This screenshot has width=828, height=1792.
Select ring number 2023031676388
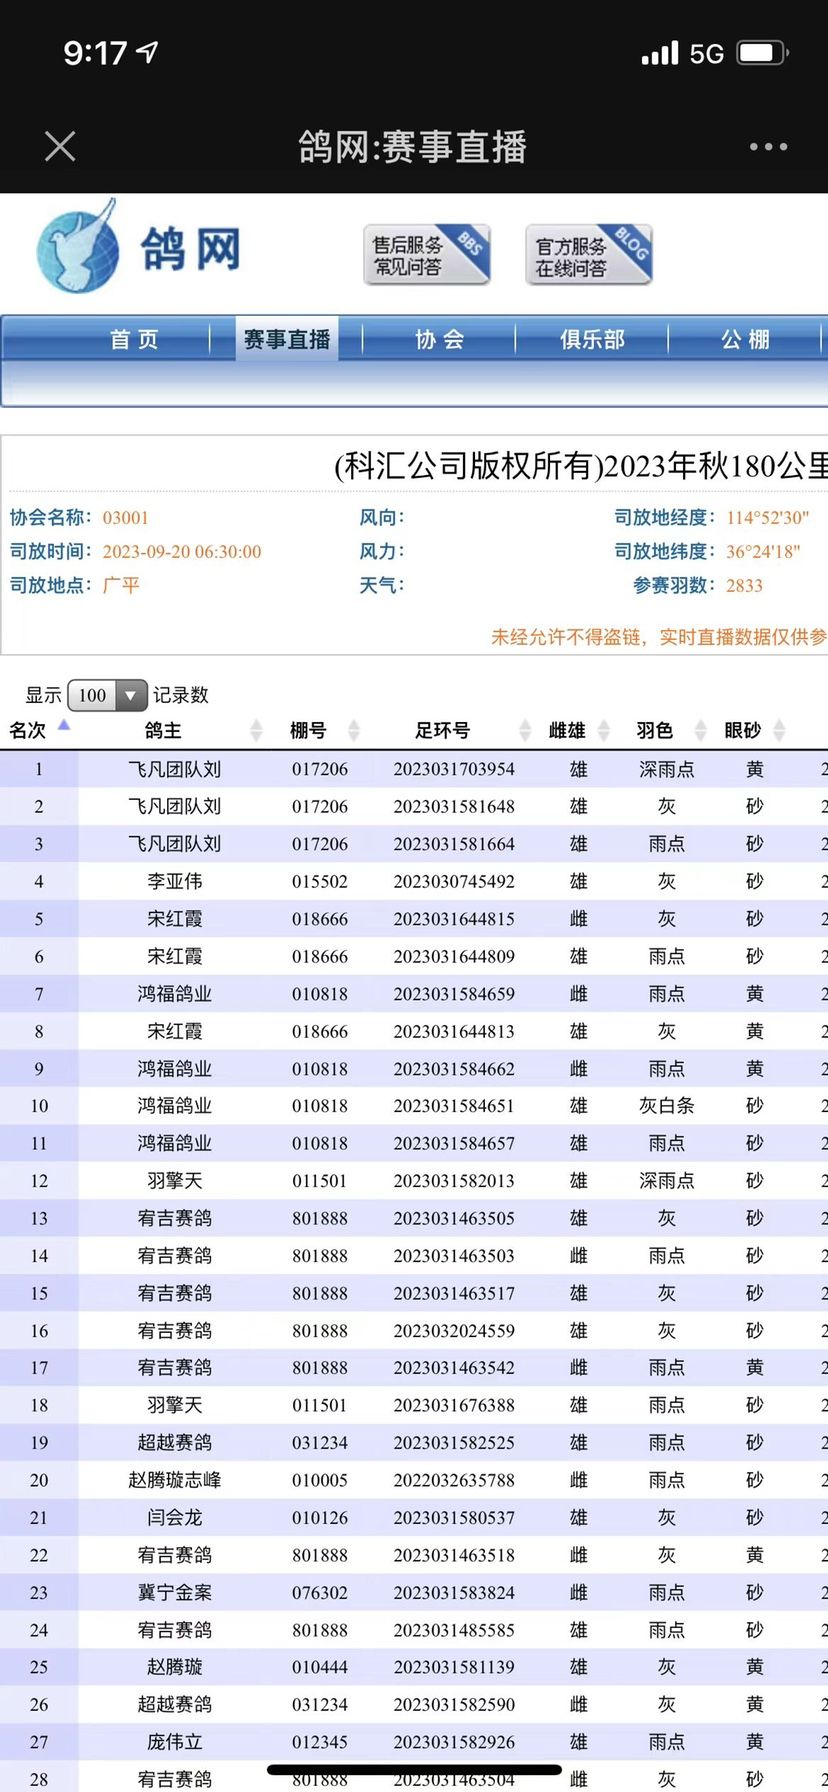point(454,1405)
